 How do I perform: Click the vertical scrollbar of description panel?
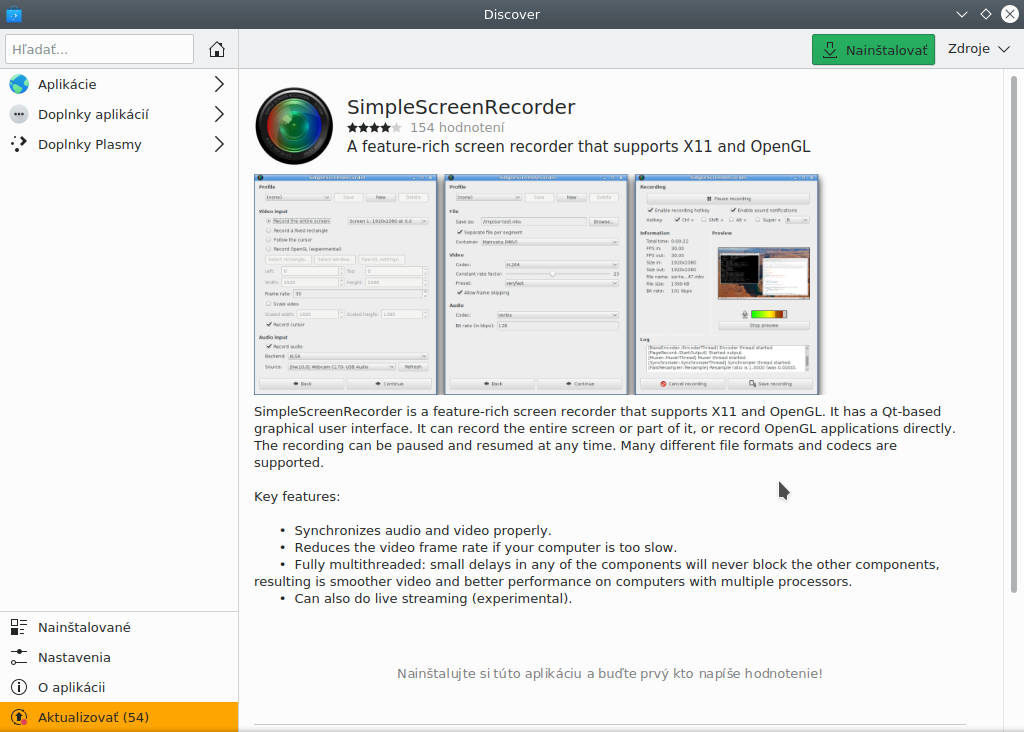pos(1014,334)
